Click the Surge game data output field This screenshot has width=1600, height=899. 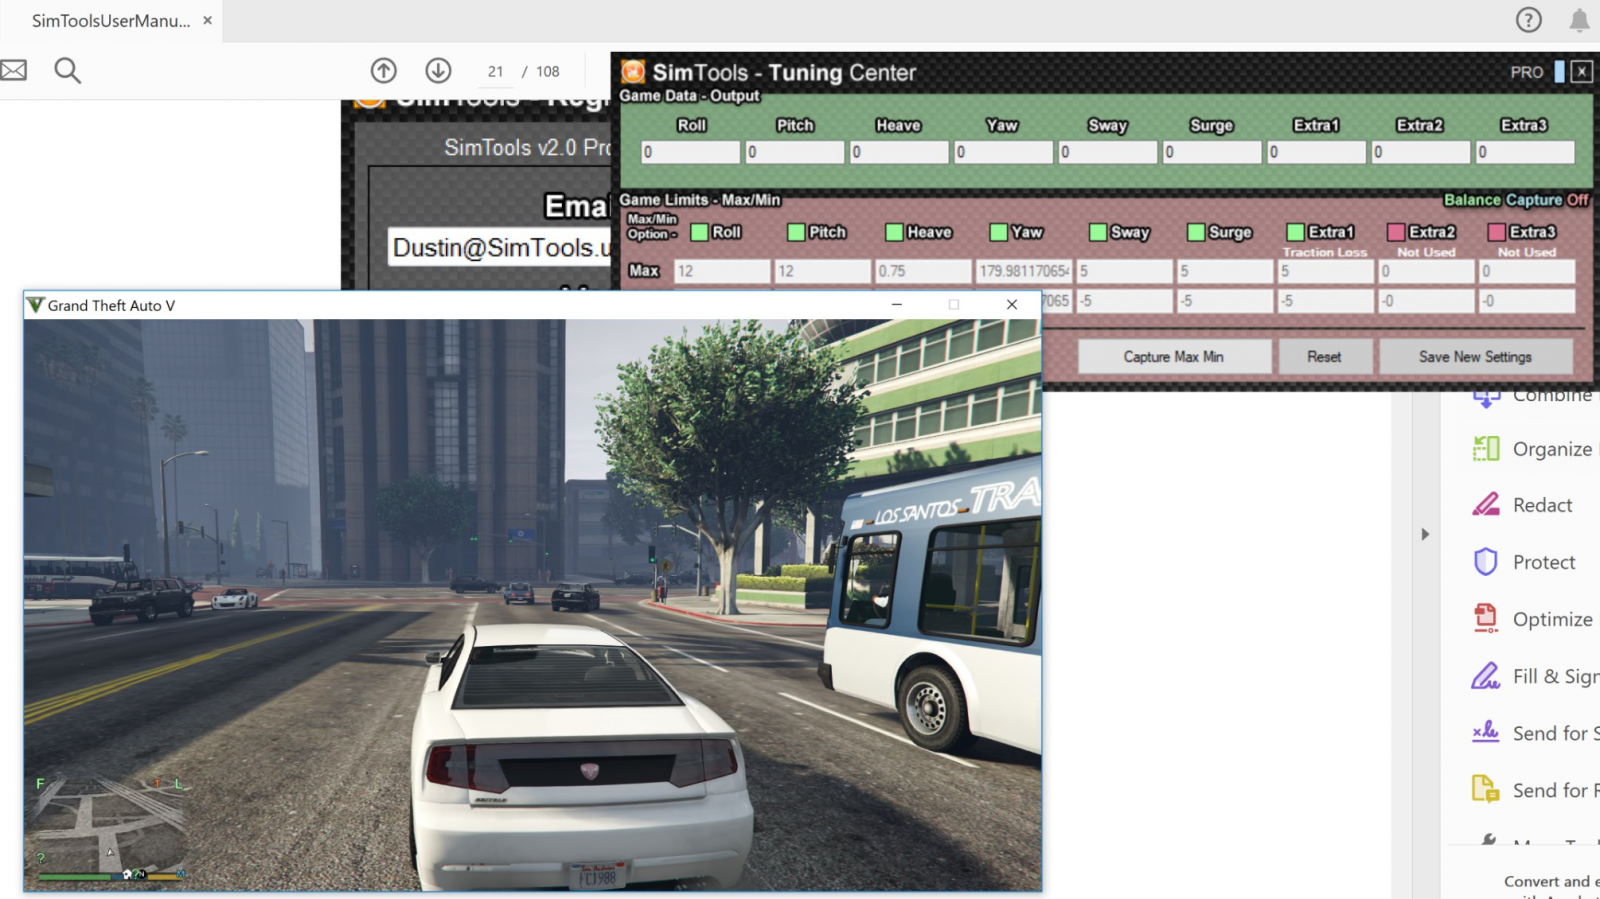point(1211,152)
